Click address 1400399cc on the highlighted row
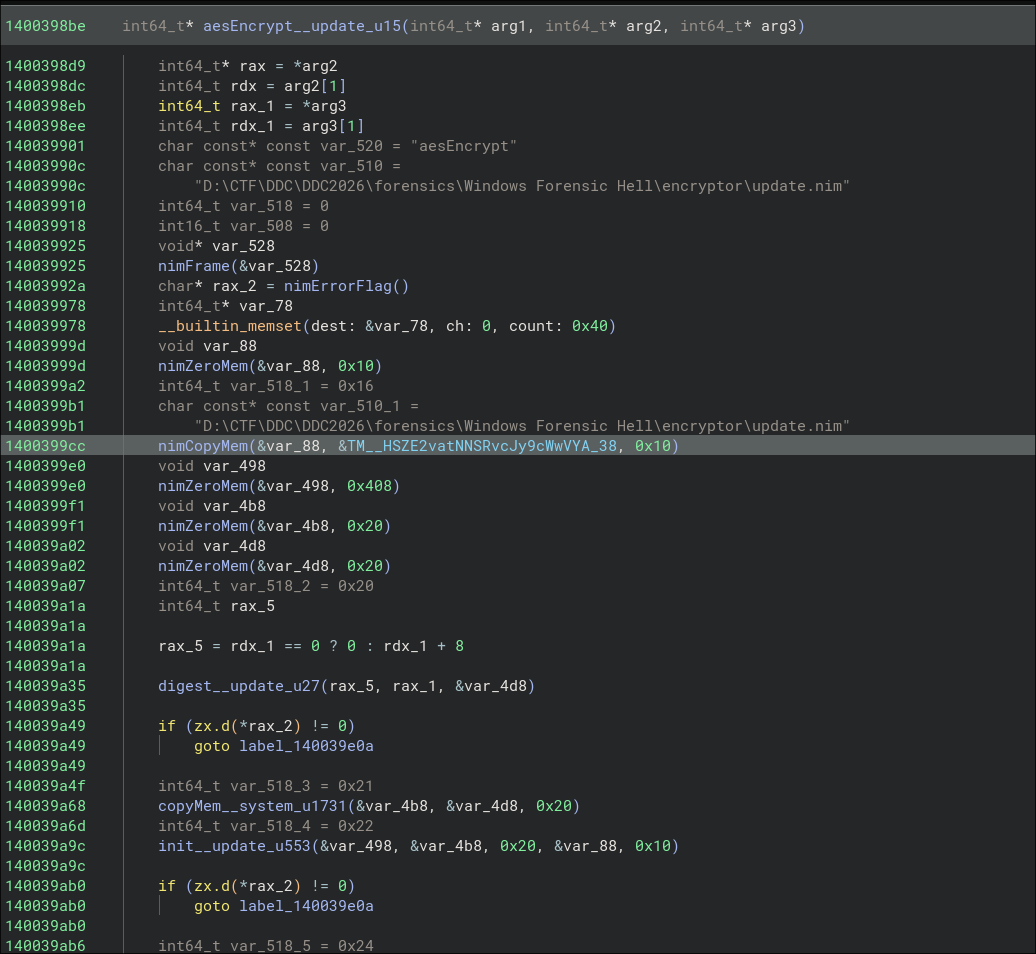 [x=46, y=446]
